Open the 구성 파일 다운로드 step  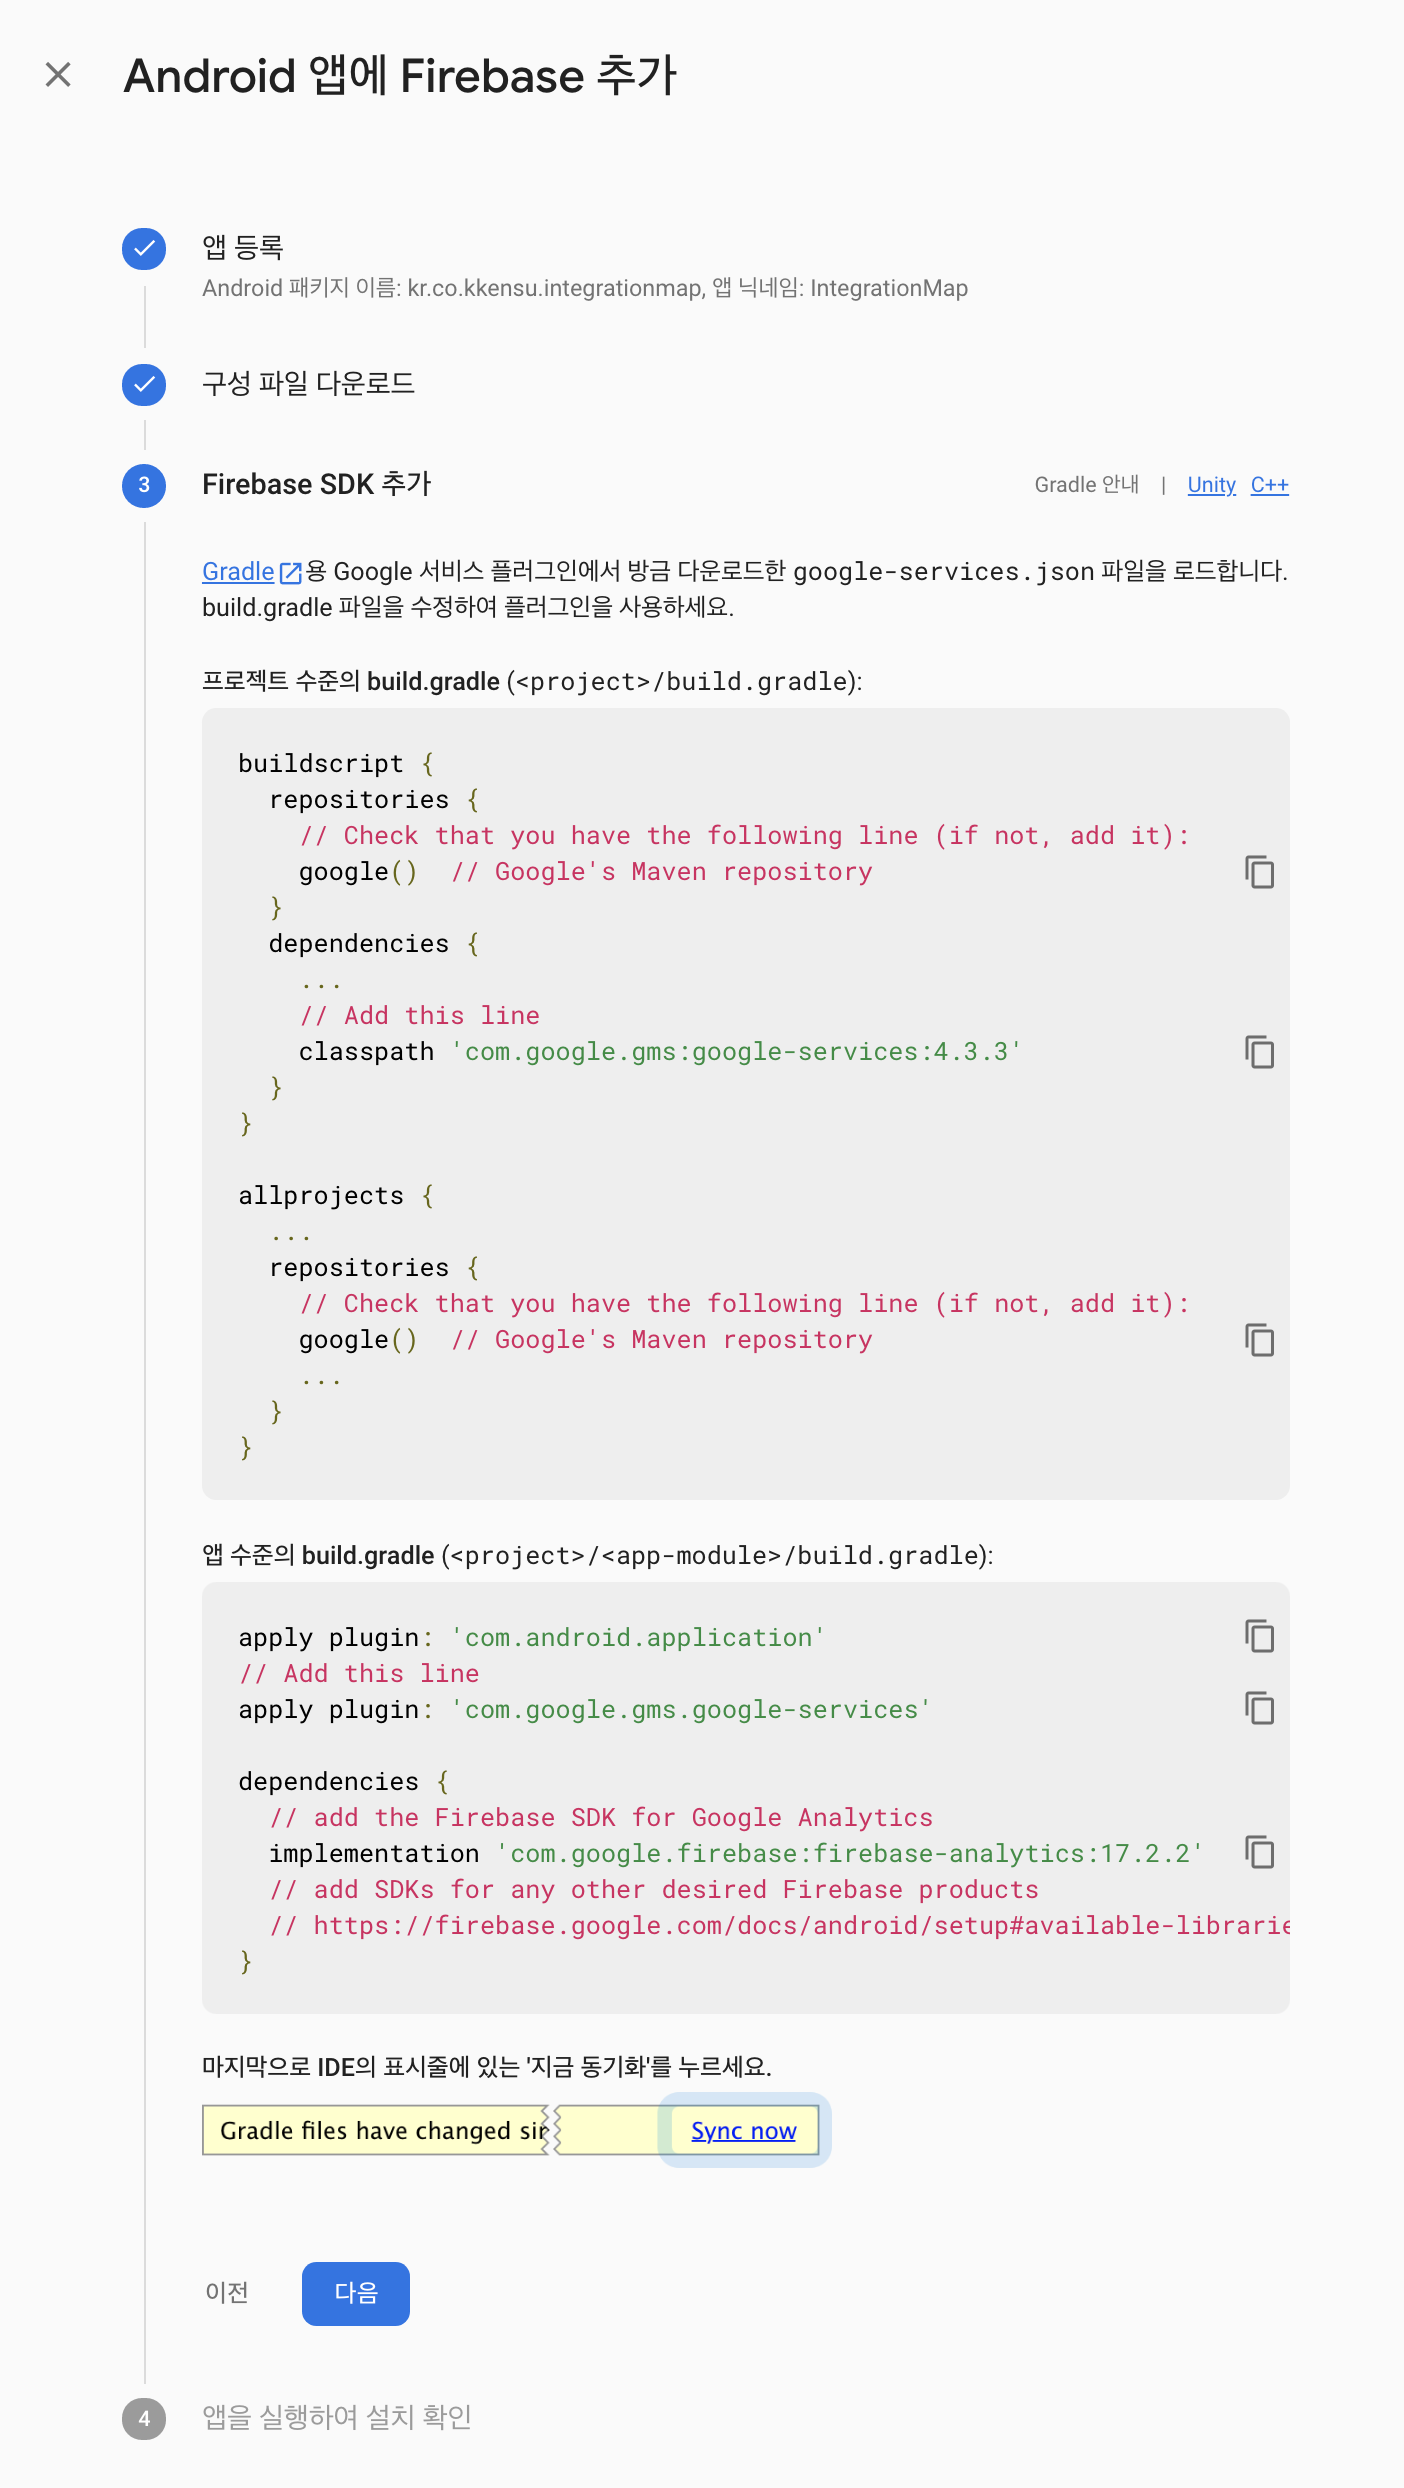pyautogui.click(x=308, y=384)
